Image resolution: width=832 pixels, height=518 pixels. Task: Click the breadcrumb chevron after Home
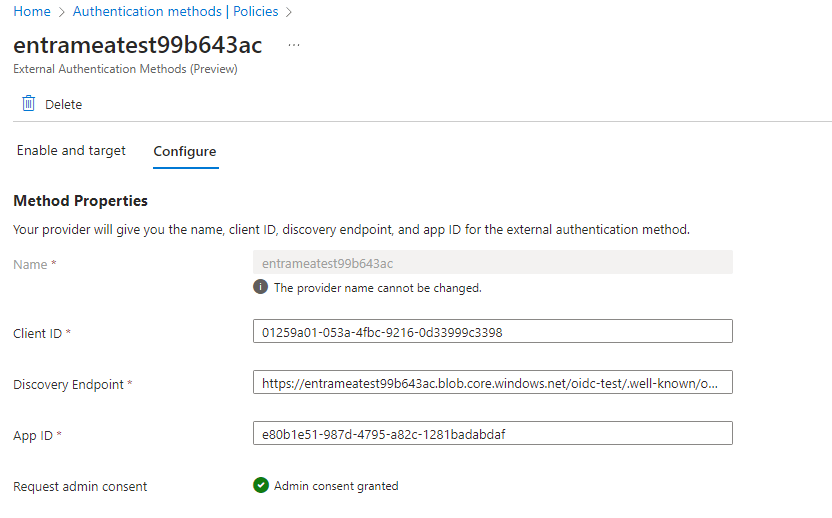pyautogui.click(x=62, y=12)
